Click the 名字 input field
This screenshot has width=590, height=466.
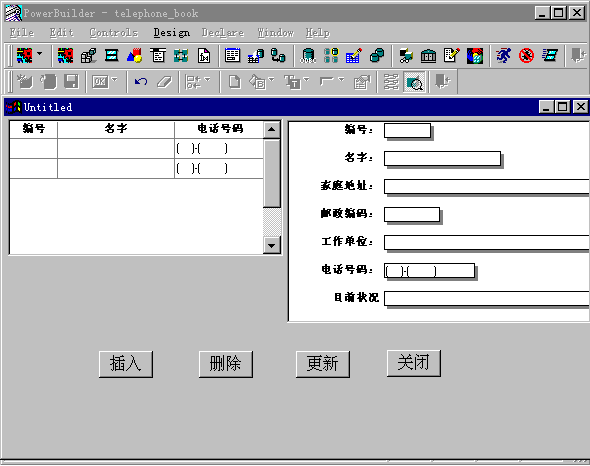tap(442, 158)
